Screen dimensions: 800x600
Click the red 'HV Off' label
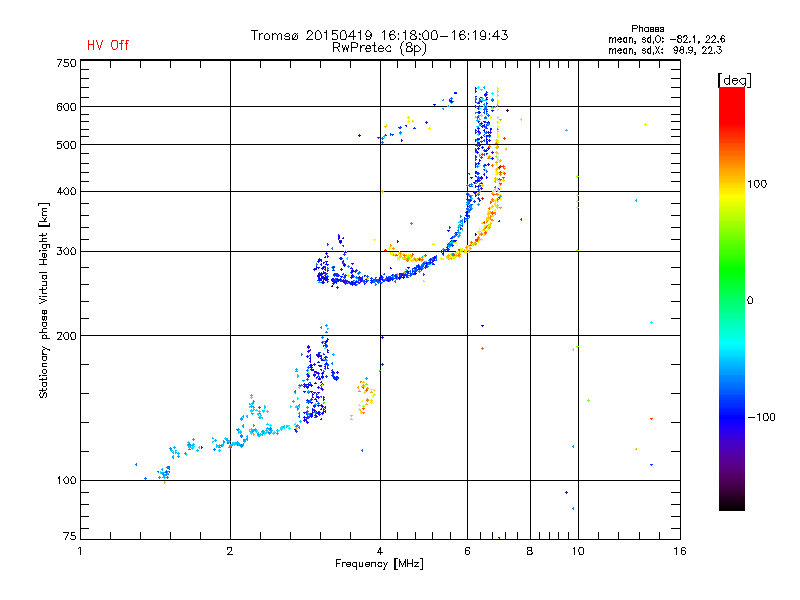coord(108,45)
